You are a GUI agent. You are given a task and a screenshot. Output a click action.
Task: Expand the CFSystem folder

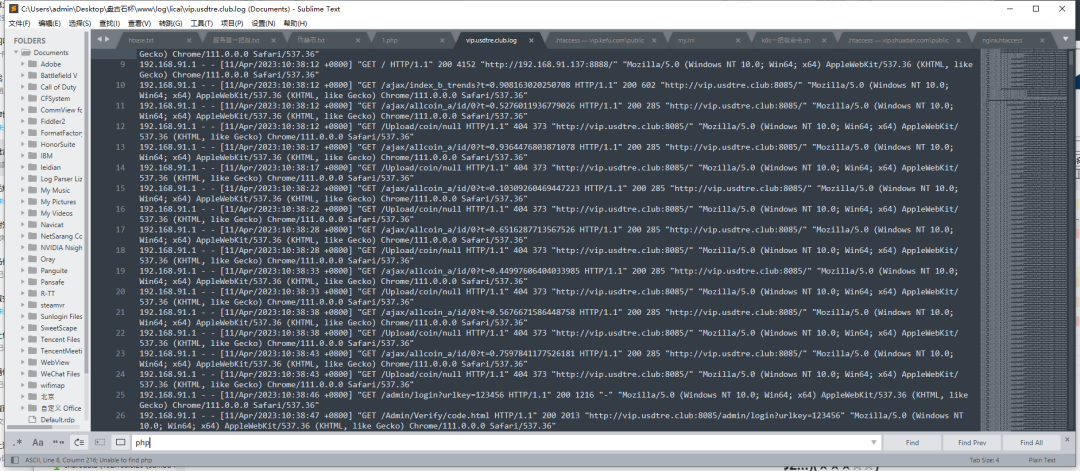pyautogui.click(x=23, y=98)
